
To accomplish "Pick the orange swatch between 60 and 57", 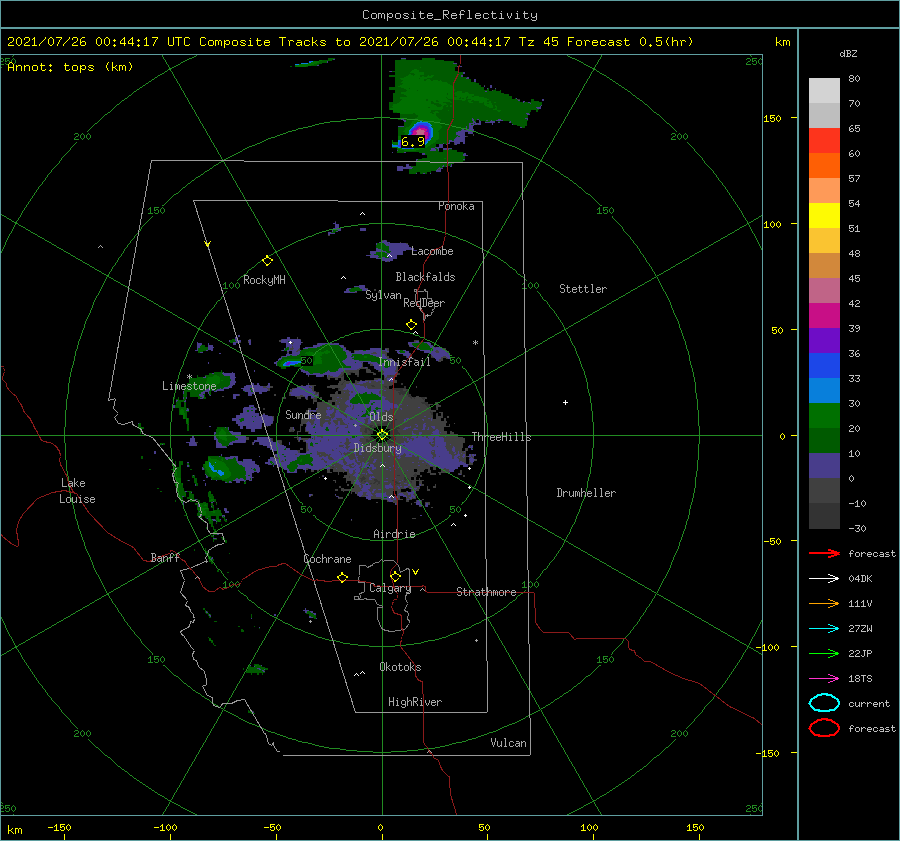I will pos(824,165).
